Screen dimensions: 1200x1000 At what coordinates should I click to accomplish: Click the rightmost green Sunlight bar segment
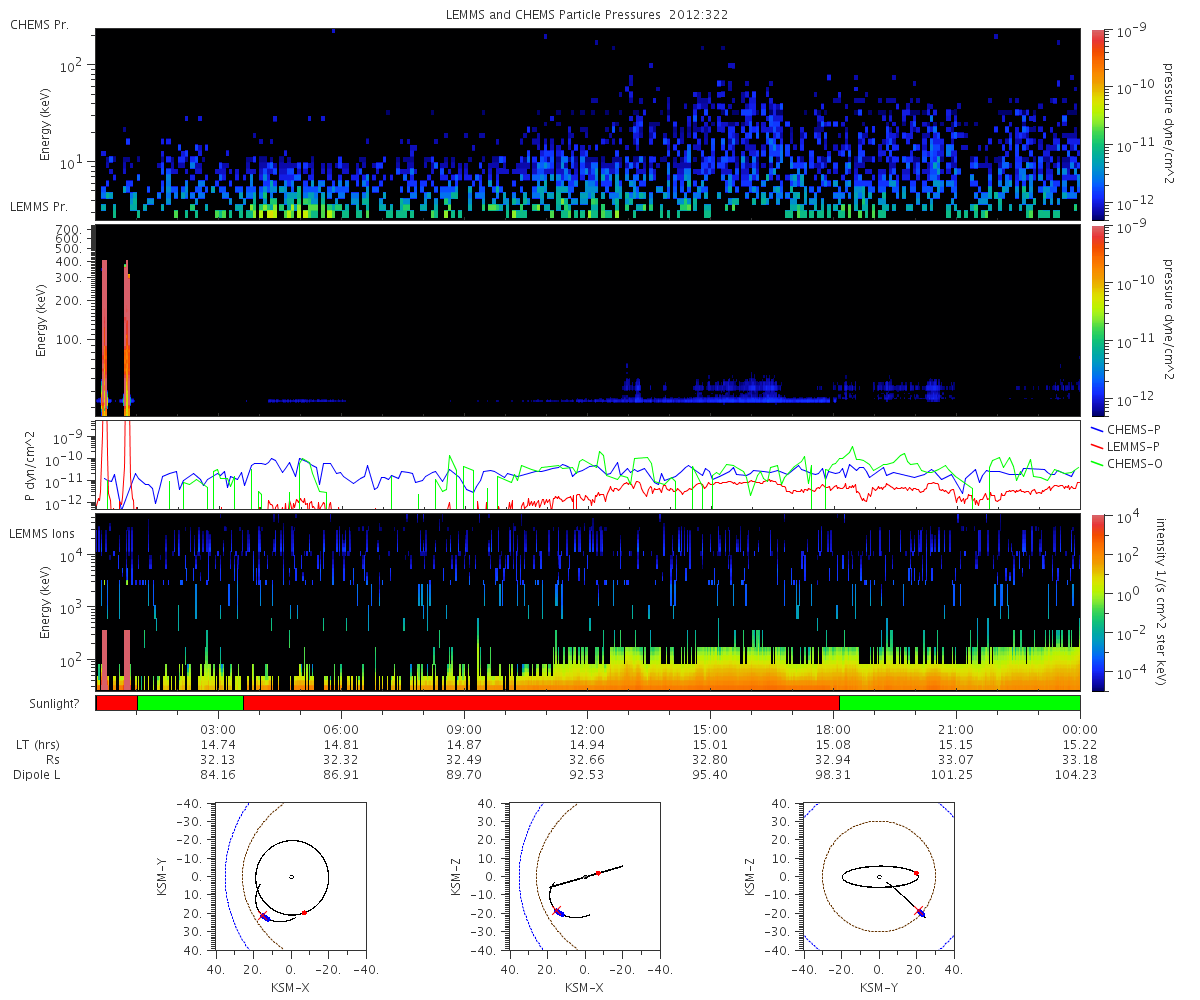(x=959, y=703)
